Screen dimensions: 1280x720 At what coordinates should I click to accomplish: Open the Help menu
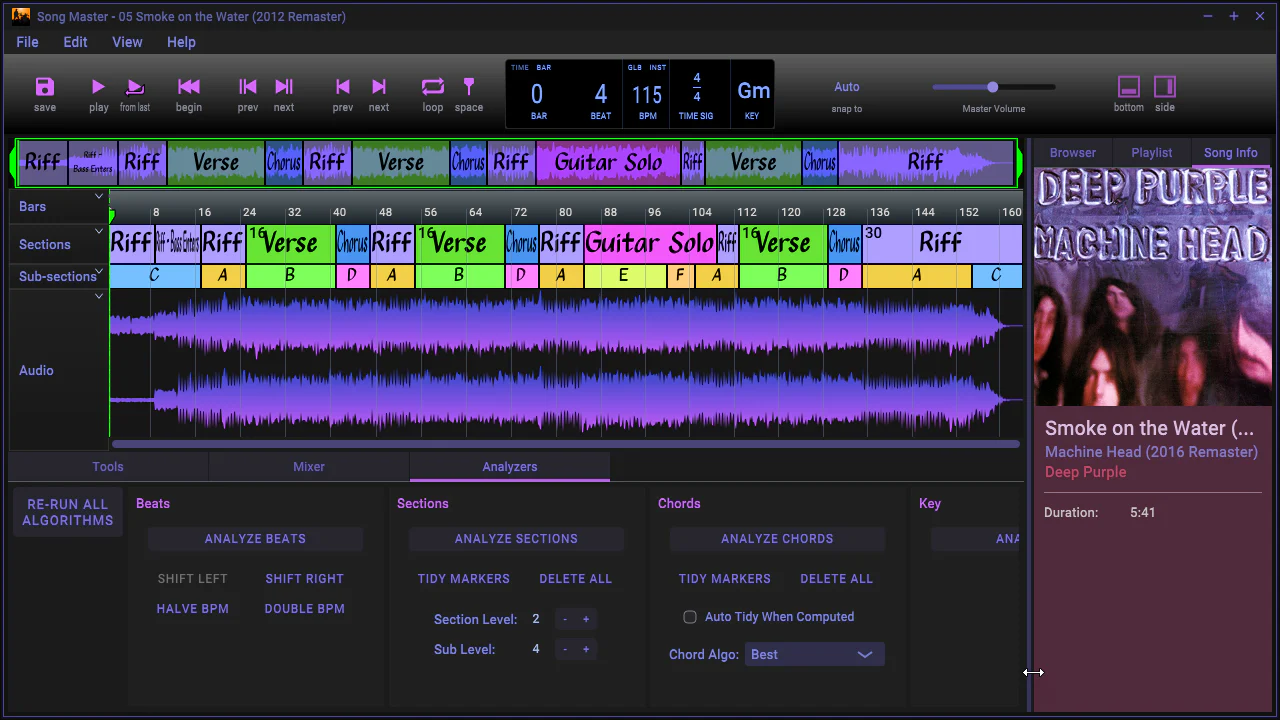181,42
